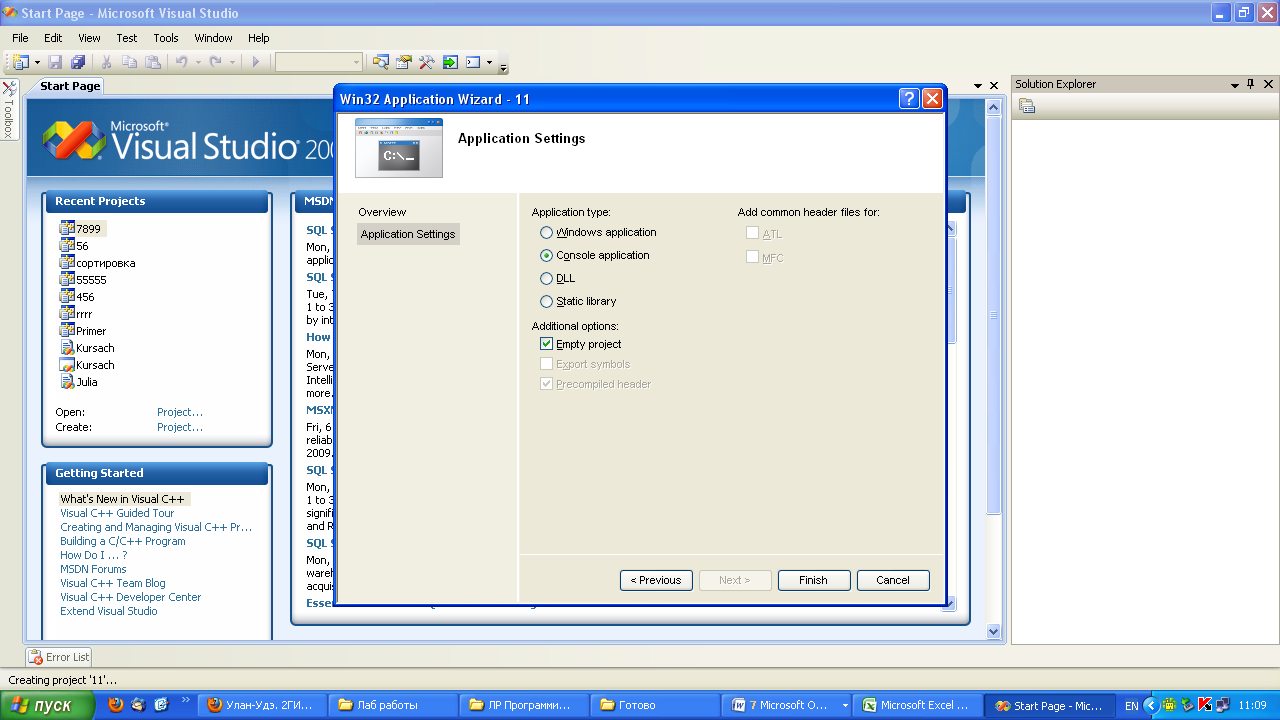
Task: Toggle the Solution Explorer auto-hide pin
Action: pyautogui.click(x=1251, y=85)
